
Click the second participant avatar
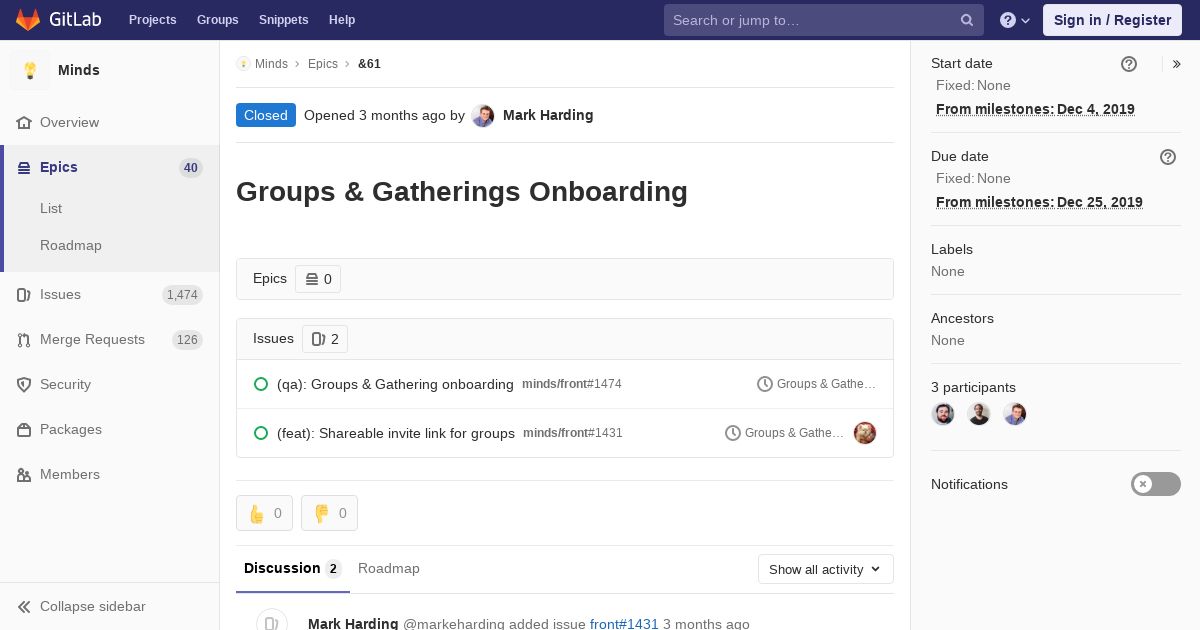(979, 414)
